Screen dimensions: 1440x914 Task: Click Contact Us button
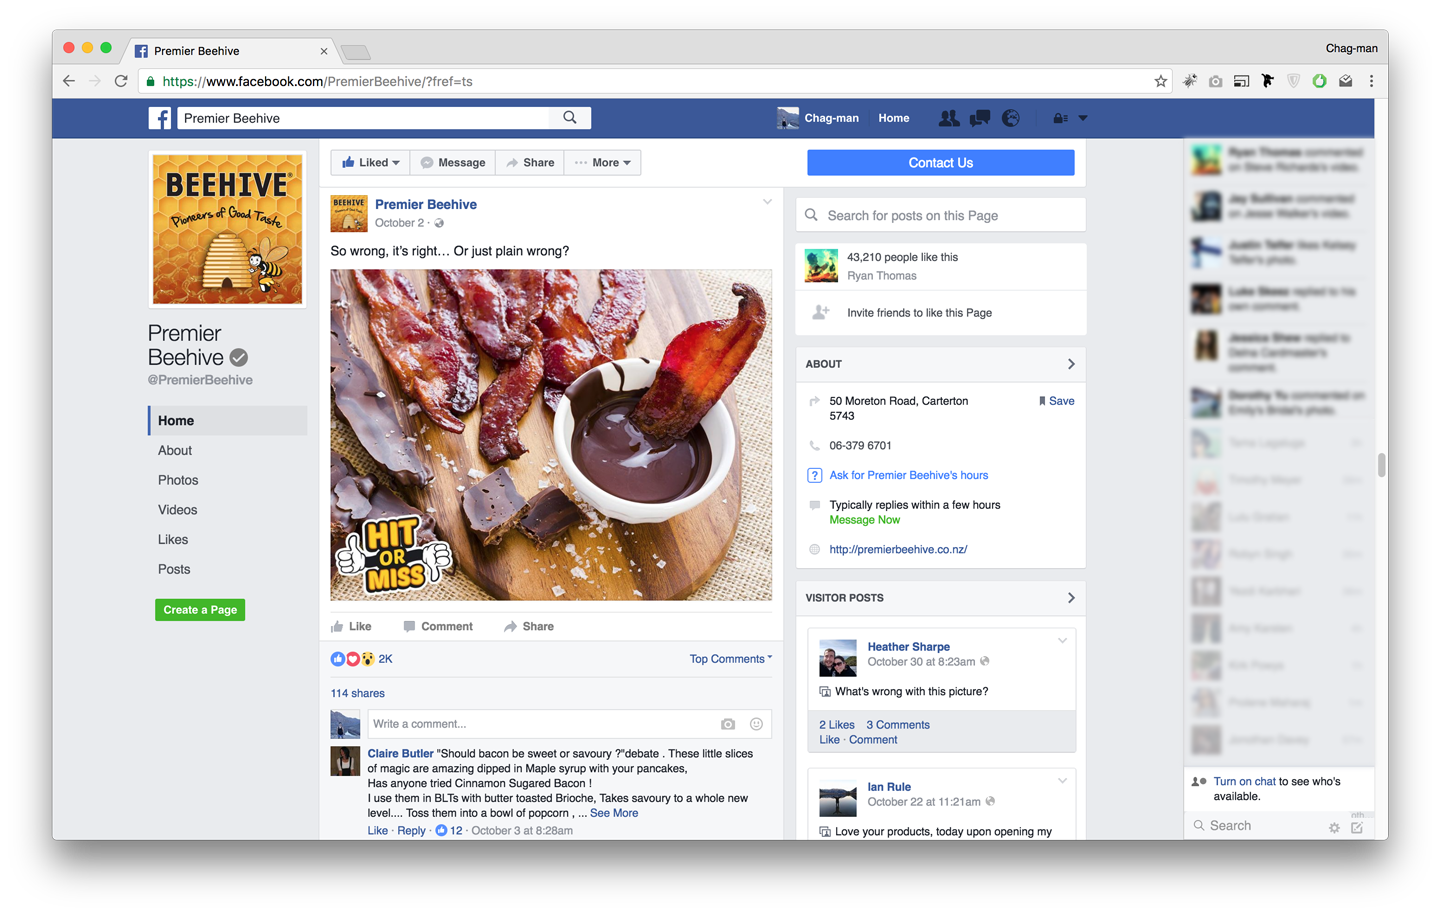[941, 162]
